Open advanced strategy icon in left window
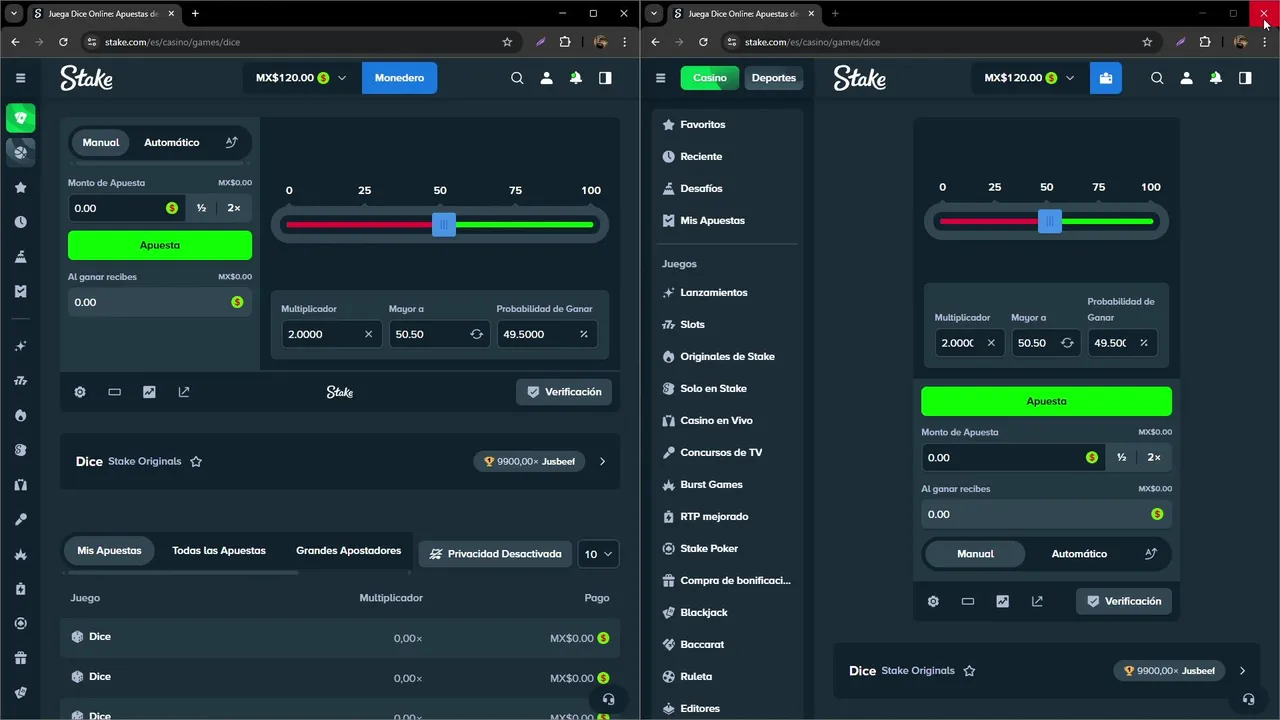Screen dimensions: 1280x720 click(x=231, y=142)
